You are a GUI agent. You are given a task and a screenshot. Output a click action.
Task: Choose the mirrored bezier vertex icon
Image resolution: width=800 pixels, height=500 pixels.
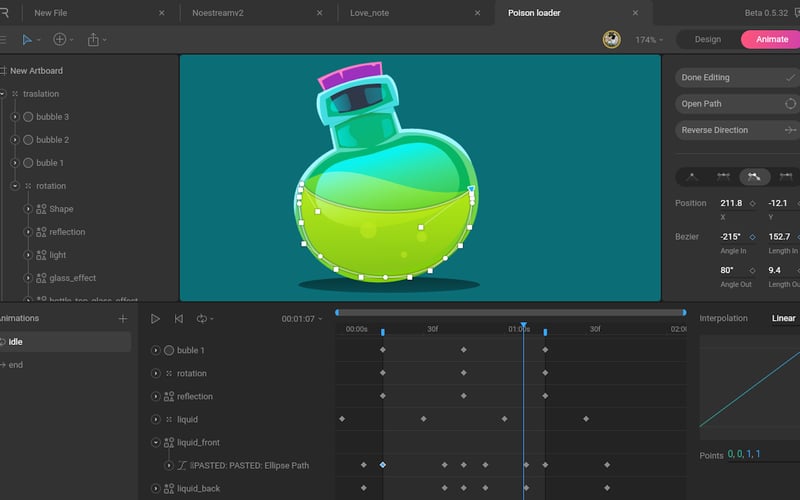click(x=723, y=177)
